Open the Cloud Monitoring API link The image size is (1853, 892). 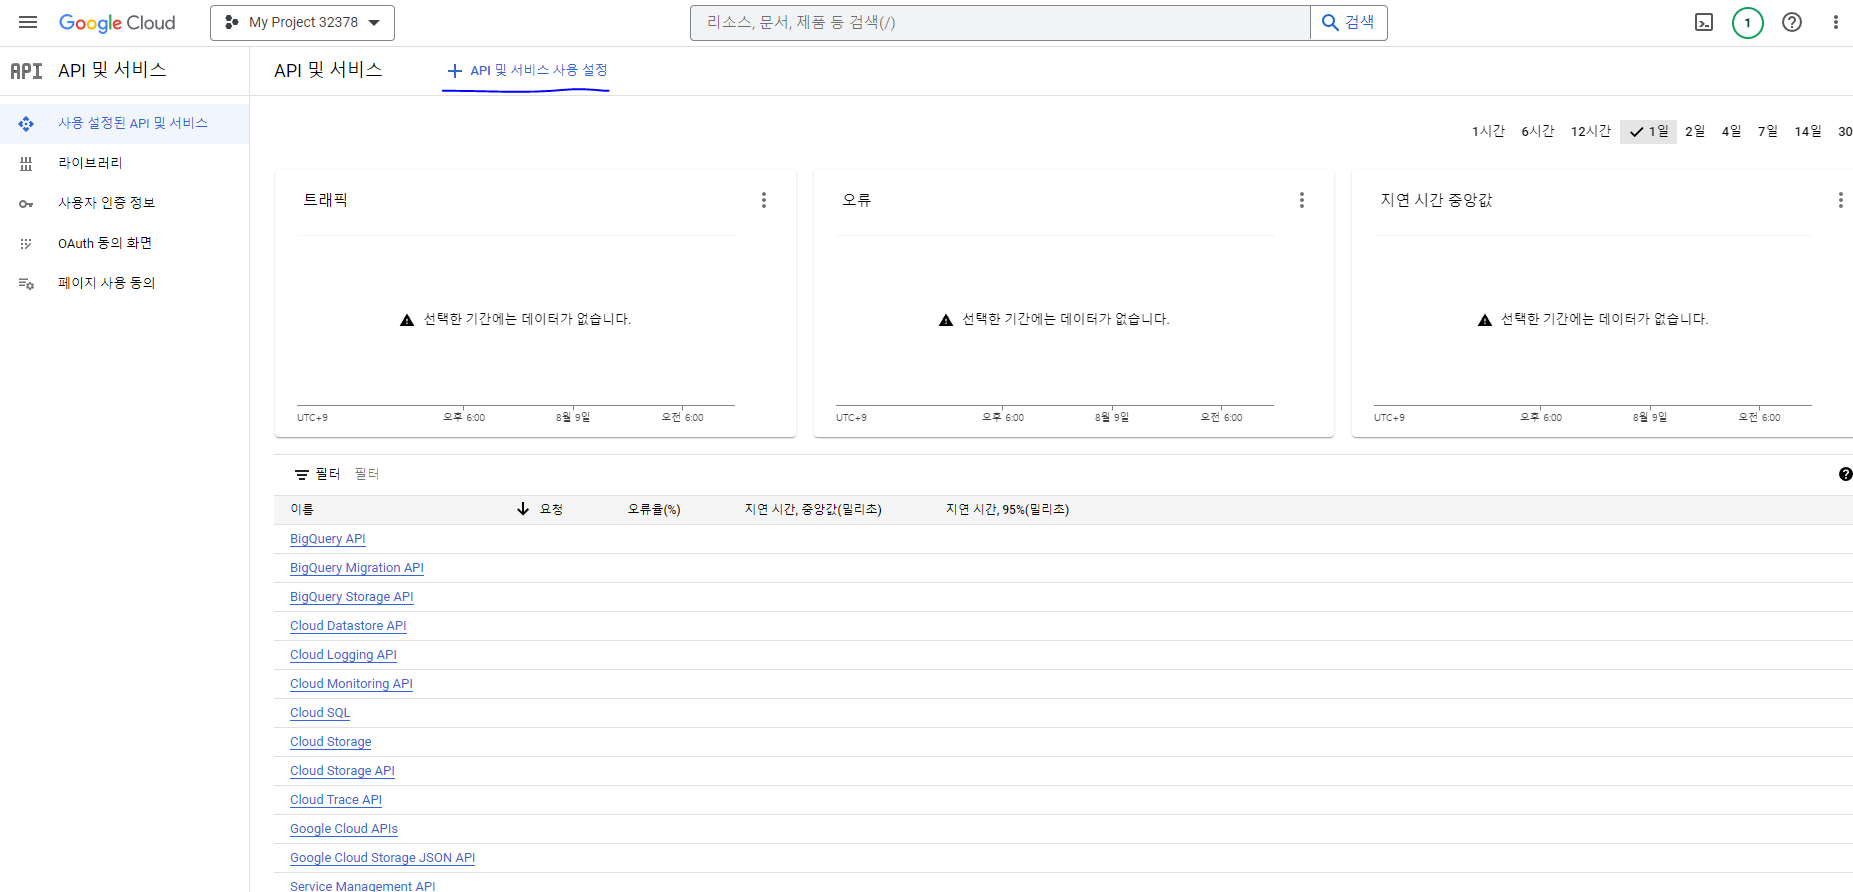tap(351, 684)
